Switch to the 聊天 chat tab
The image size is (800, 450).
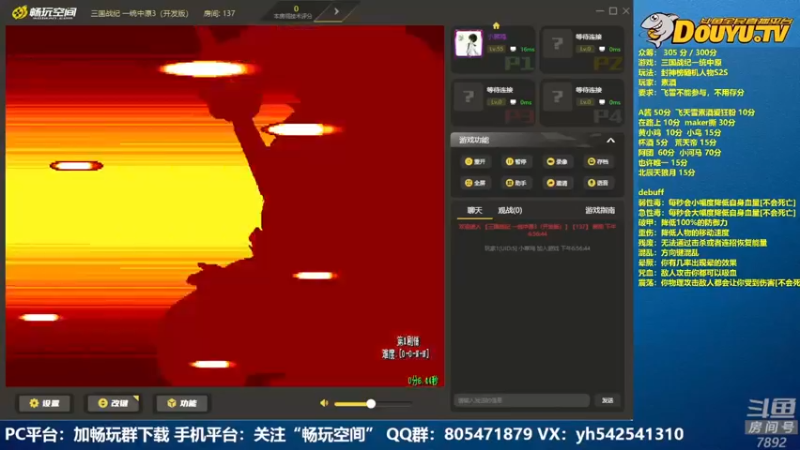pyautogui.click(x=474, y=210)
